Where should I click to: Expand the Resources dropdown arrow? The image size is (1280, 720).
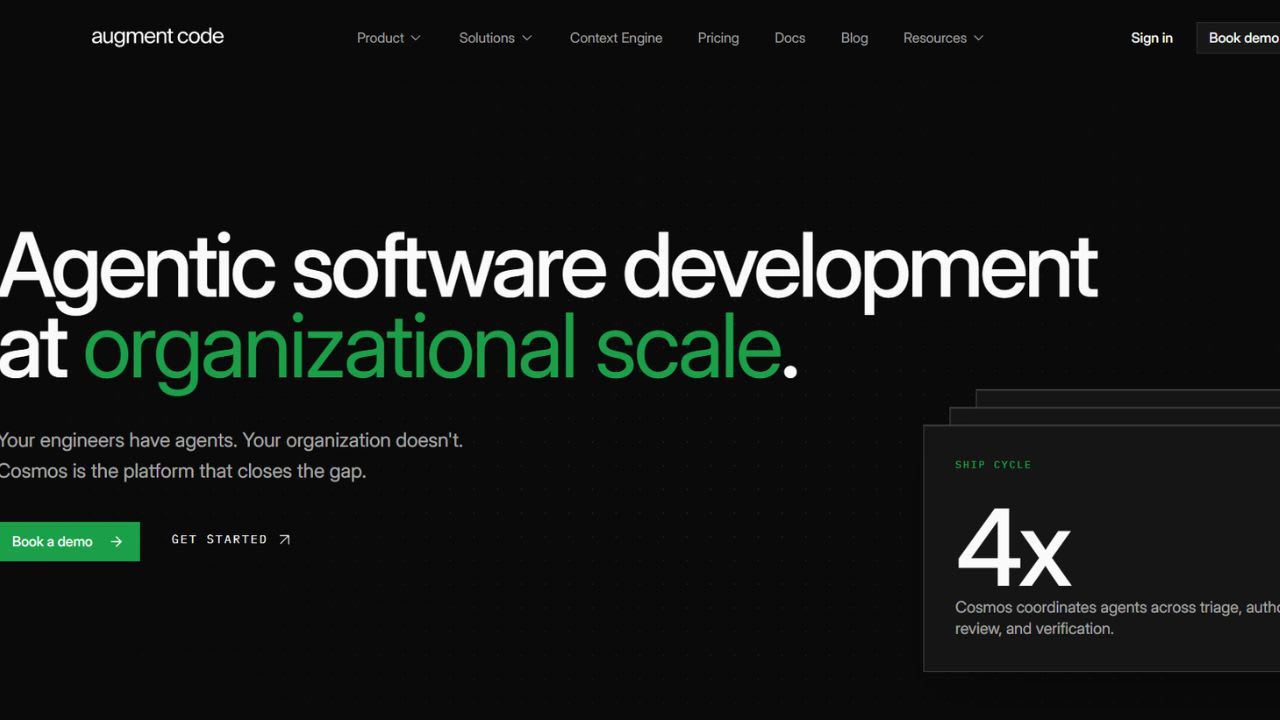(x=979, y=38)
